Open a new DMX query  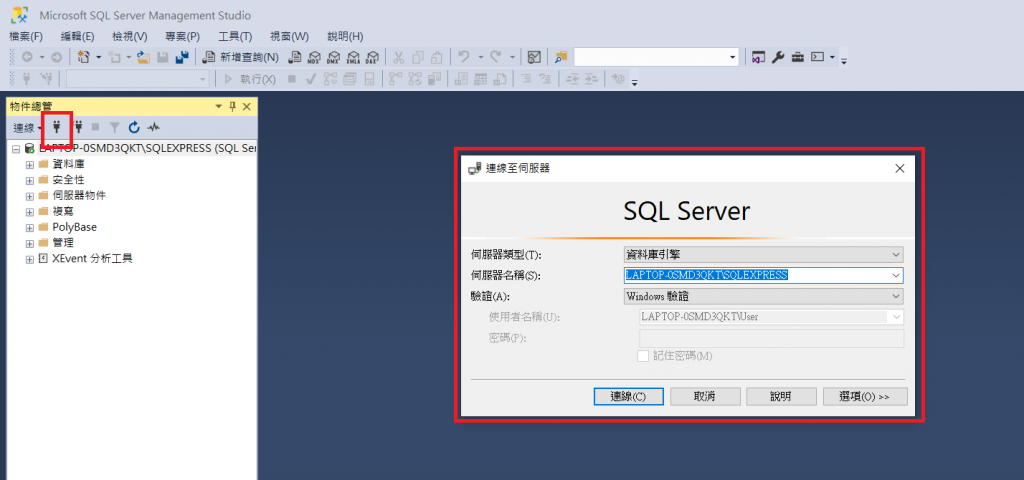334,57
